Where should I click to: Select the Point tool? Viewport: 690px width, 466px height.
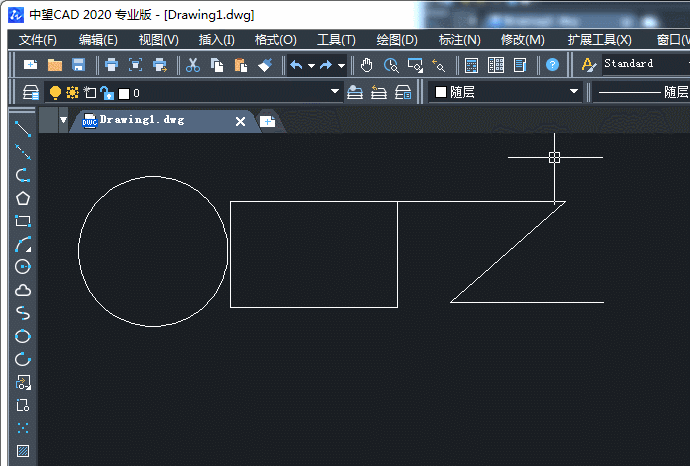point(23,428)
